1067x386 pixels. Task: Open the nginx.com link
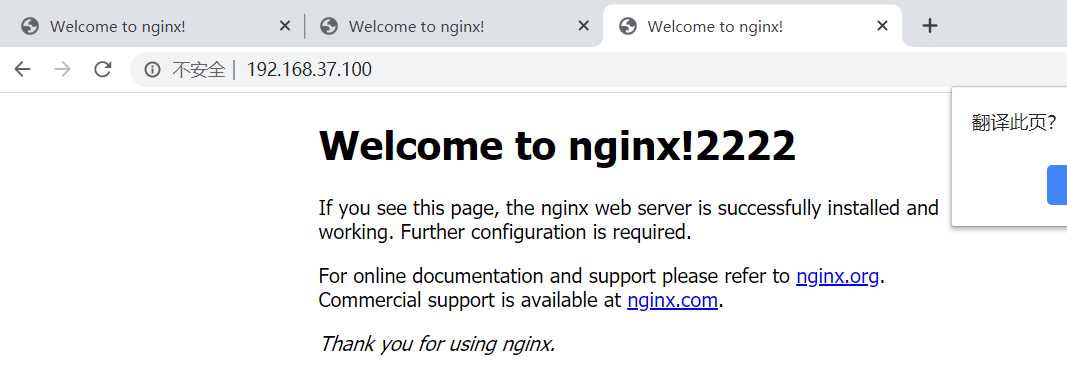(672, 300)
